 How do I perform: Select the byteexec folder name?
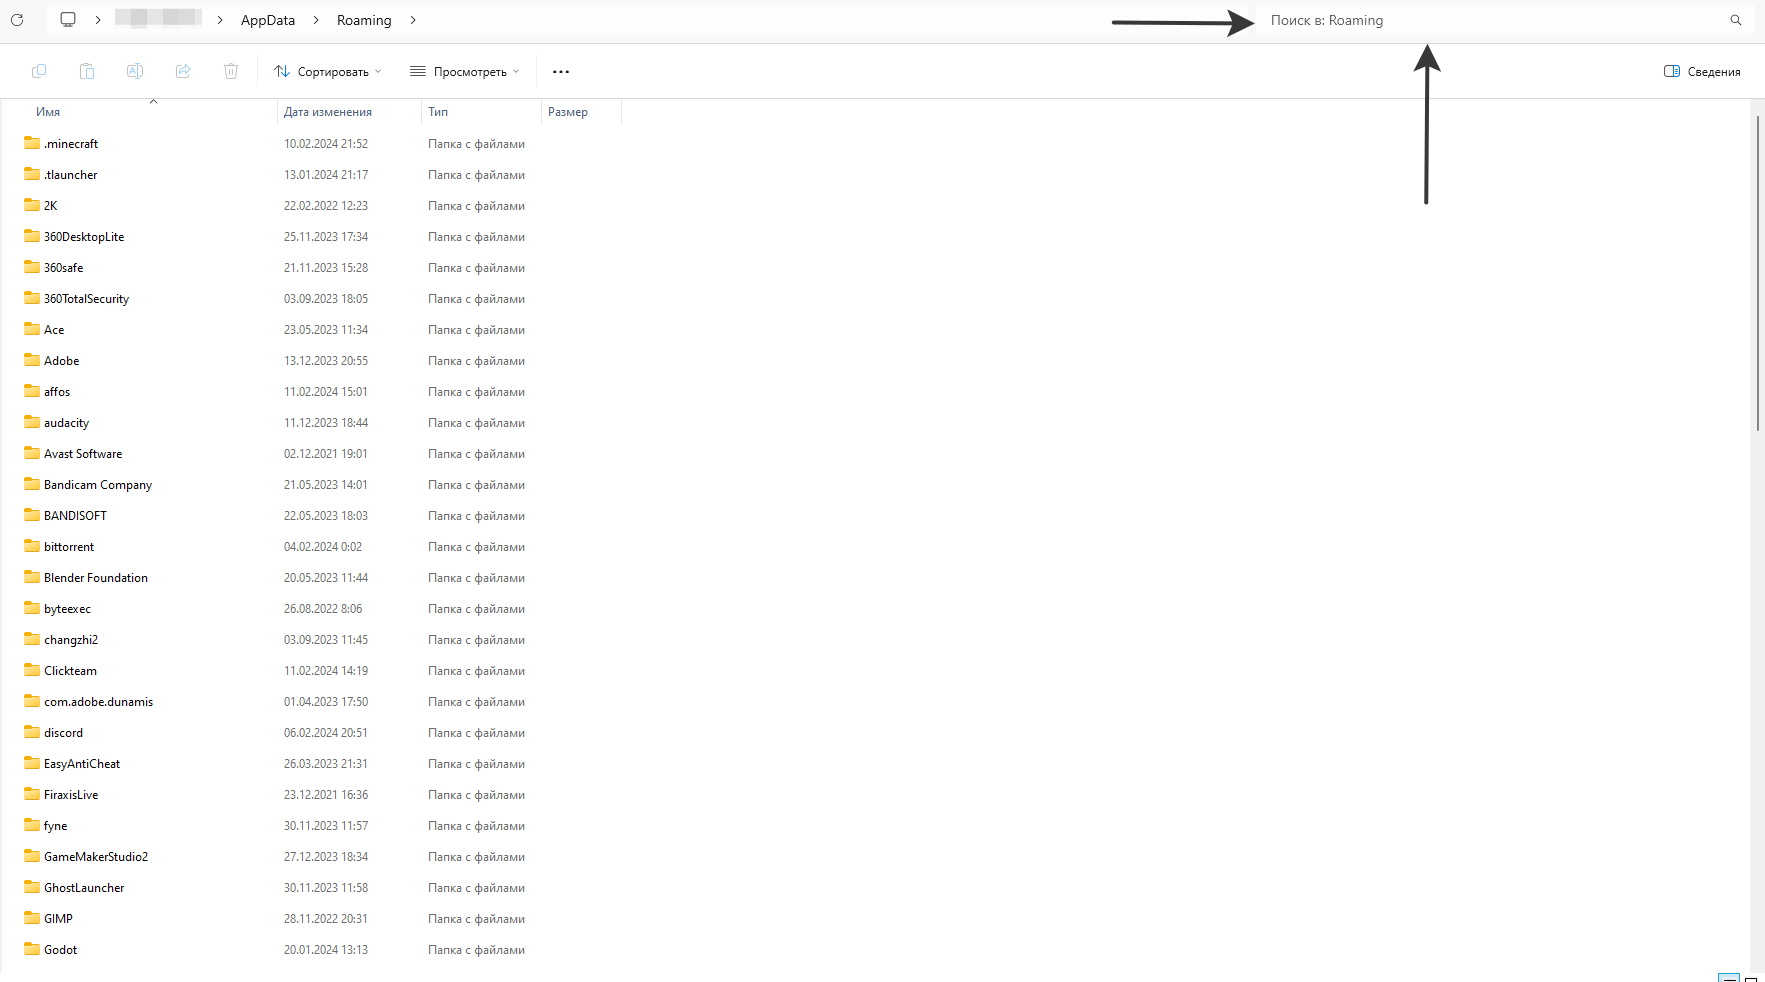click(67, 609)
